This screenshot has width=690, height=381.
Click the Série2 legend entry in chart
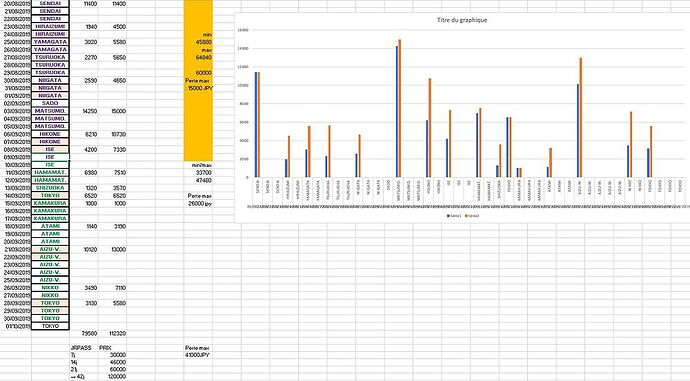[x=471, y=216]
